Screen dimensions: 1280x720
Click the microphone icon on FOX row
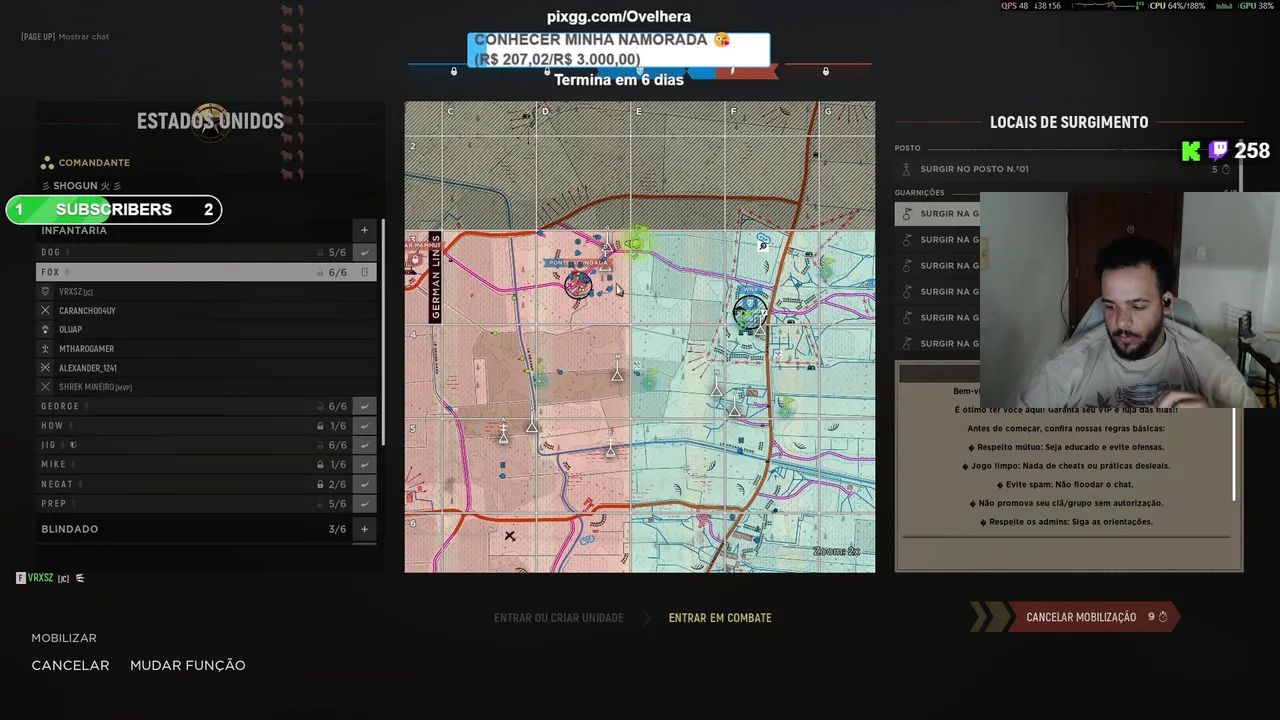coord(67,272)
